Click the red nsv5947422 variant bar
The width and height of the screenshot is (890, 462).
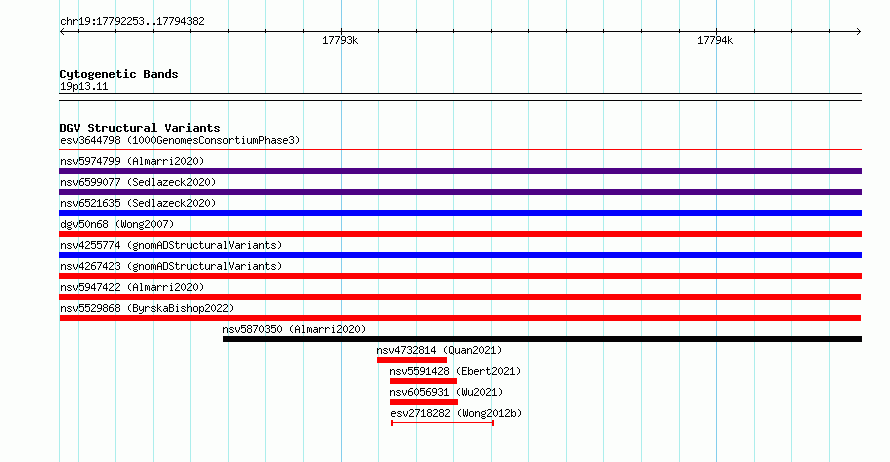click(x=460, y=297)
